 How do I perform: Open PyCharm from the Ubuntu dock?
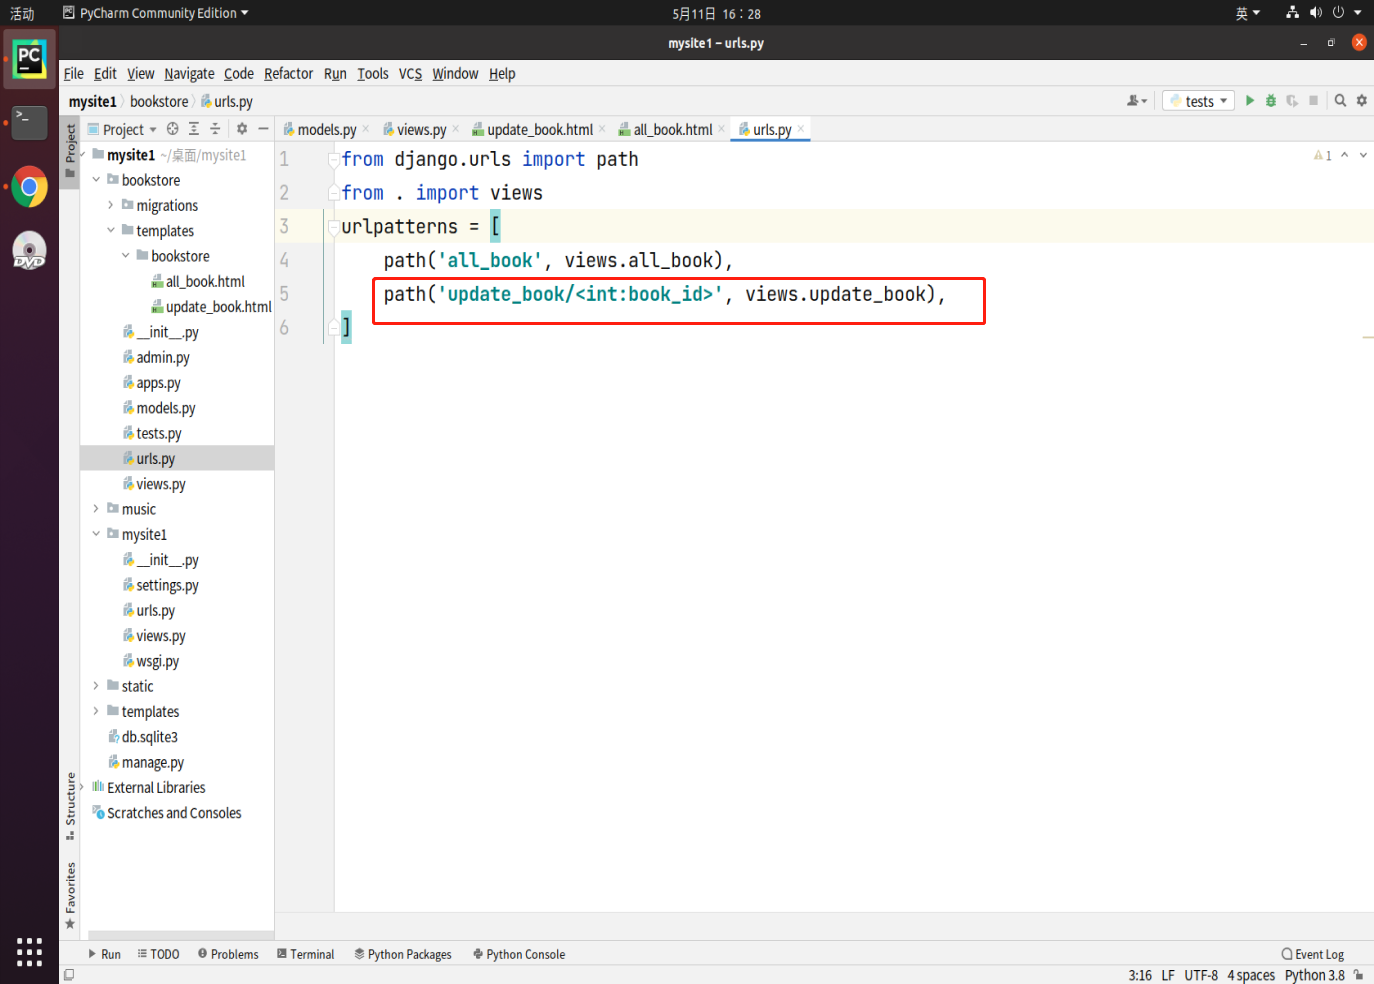pos(30,60)
